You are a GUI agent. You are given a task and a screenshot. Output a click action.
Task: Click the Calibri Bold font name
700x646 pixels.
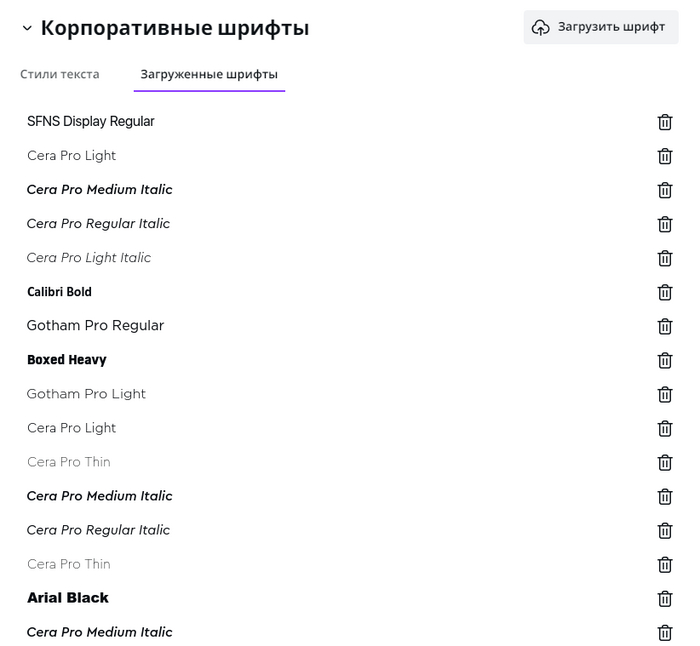[x=59, y=292]
